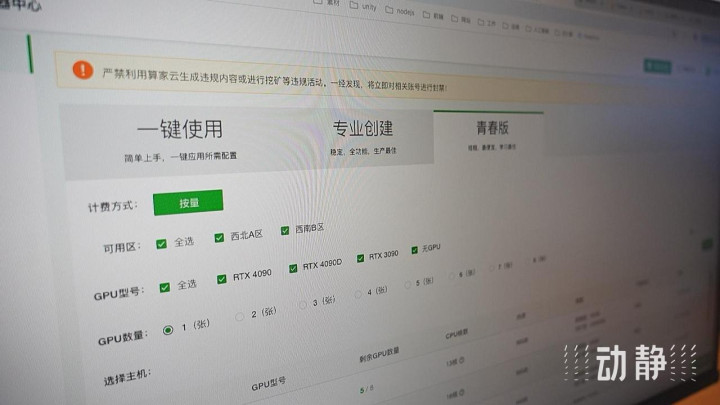The height and width of the screenshot is (405, 720).
Task: Toggle the RTX 4090 checkbox
Action: [x=222, y=279]
